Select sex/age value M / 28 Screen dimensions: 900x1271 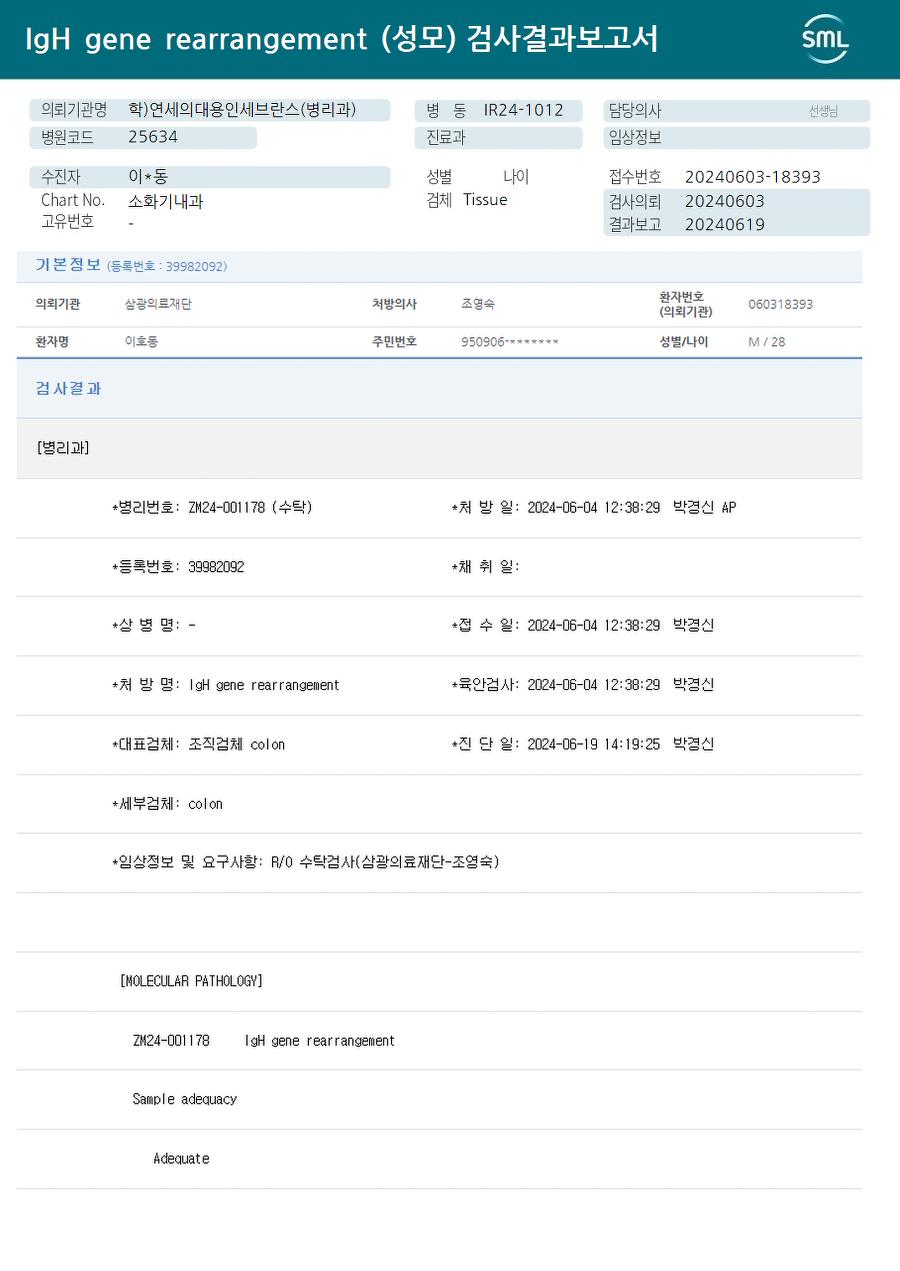point(766,342)
